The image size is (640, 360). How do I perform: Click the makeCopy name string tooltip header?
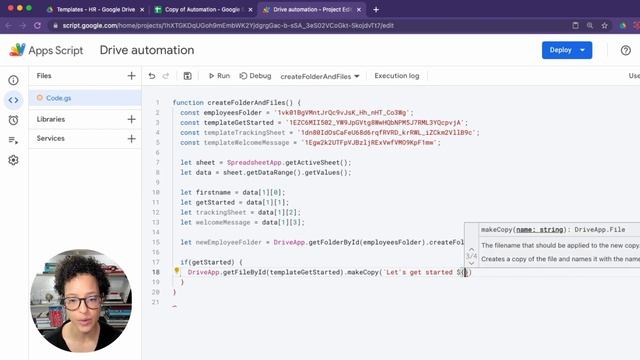click(x=553, y=230)
